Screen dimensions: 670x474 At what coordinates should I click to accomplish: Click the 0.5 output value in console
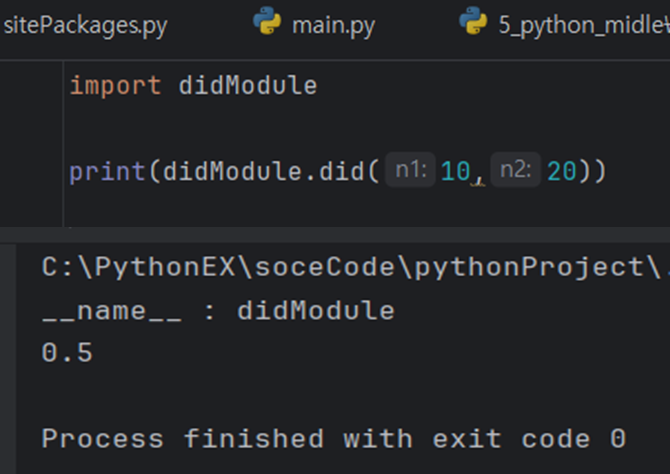(67, 353)
